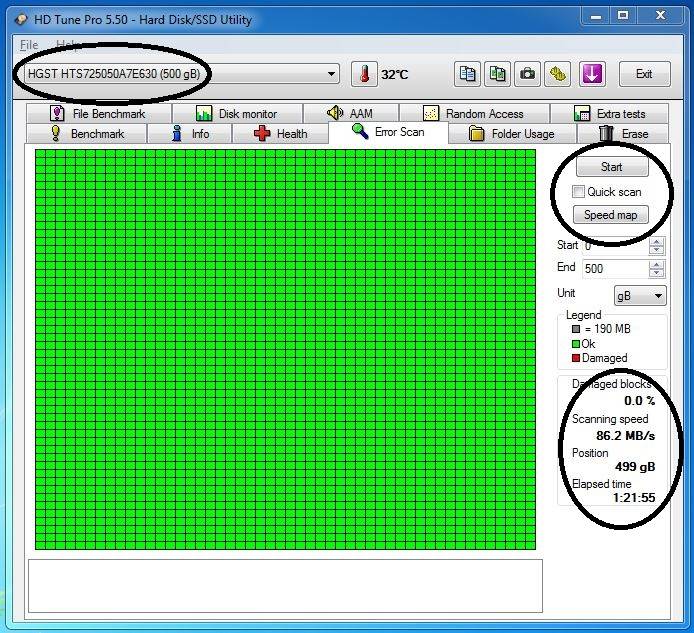Switch to the AAM tab

coord(351,114)
